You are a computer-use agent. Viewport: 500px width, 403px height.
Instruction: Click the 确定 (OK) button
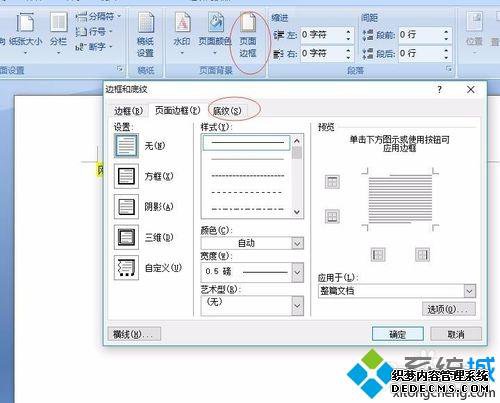tap(398, 334)
